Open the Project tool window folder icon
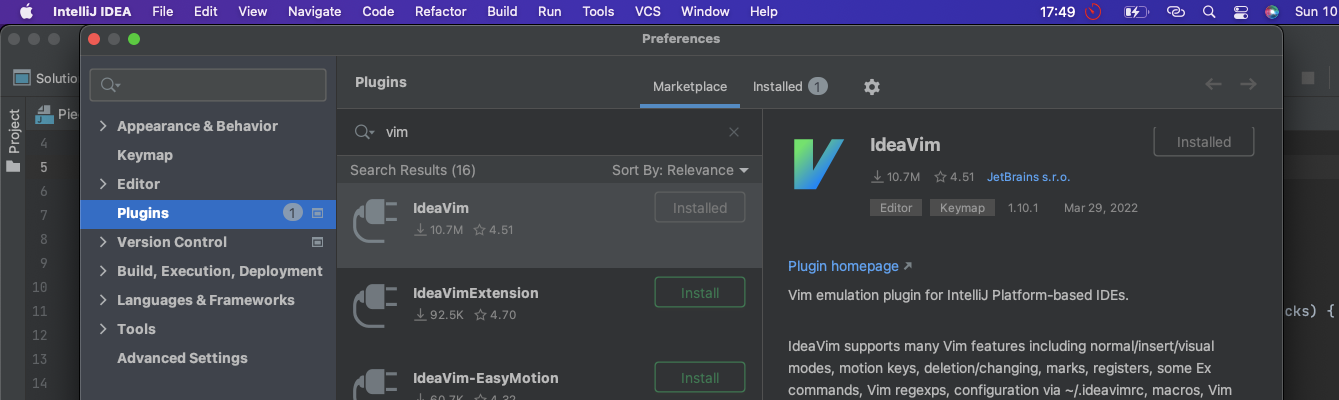The height and width of the screenshot is (400, 1339). pyautogui.click(x=13, y=166)
